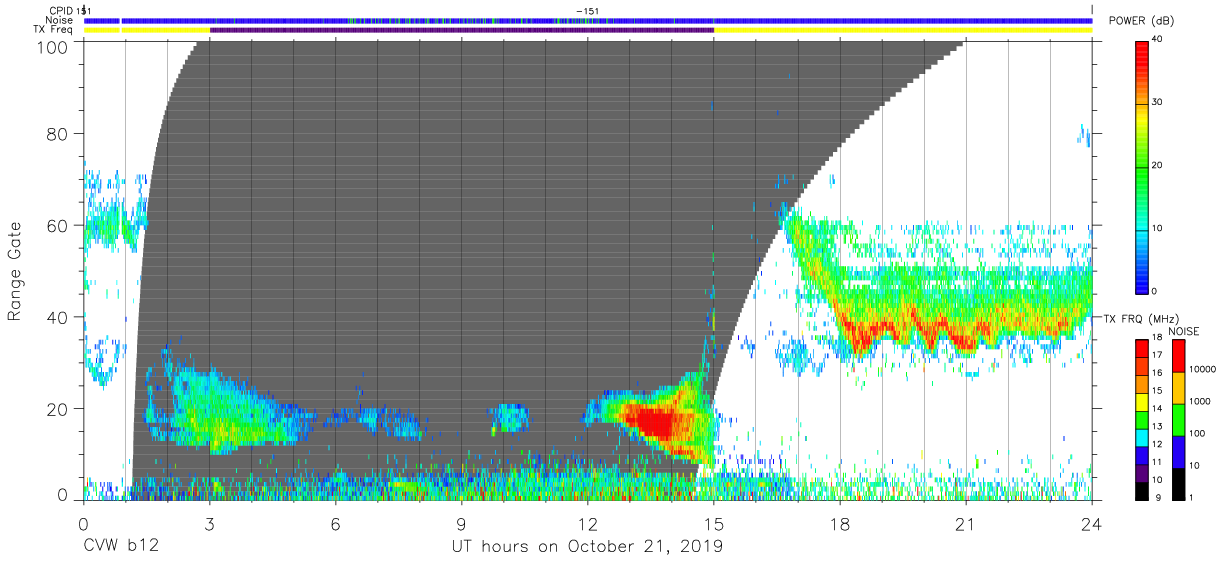Click the x-axis tick label "24"
The width and height of the screenshot is (1228, 567).
pyautogui.click(x=1092, y=524)
